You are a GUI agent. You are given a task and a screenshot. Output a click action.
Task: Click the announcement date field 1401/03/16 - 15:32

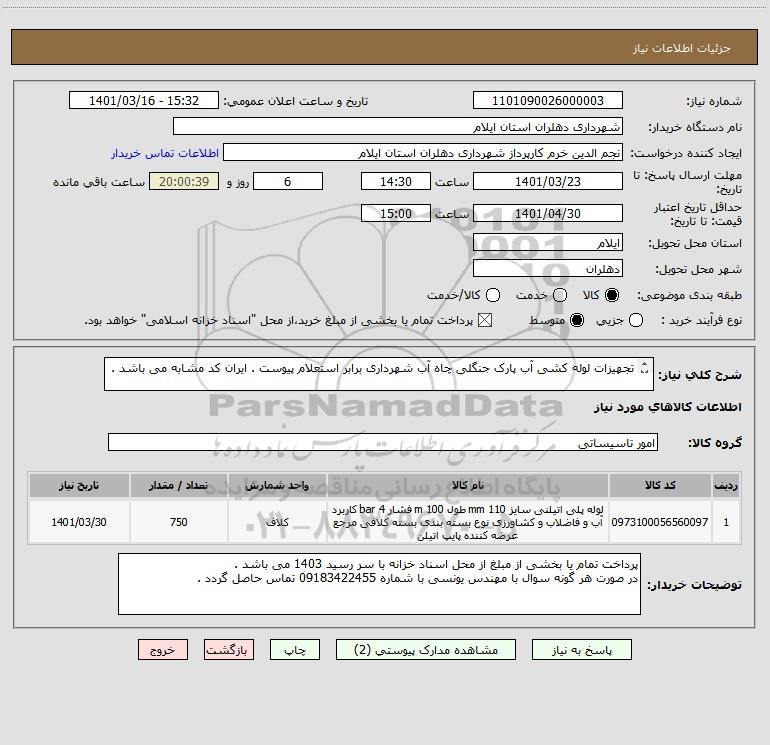144,101
